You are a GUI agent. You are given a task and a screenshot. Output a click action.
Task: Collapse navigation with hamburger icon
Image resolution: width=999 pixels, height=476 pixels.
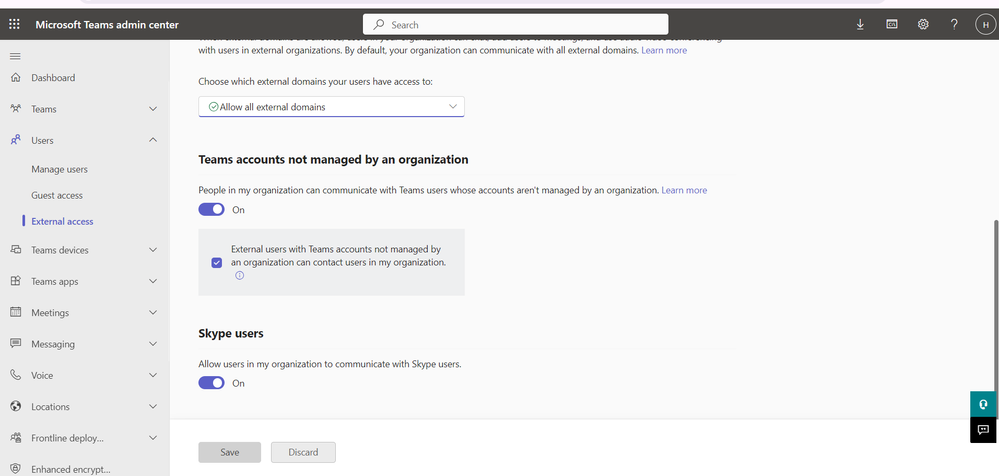tap(15, 57)
